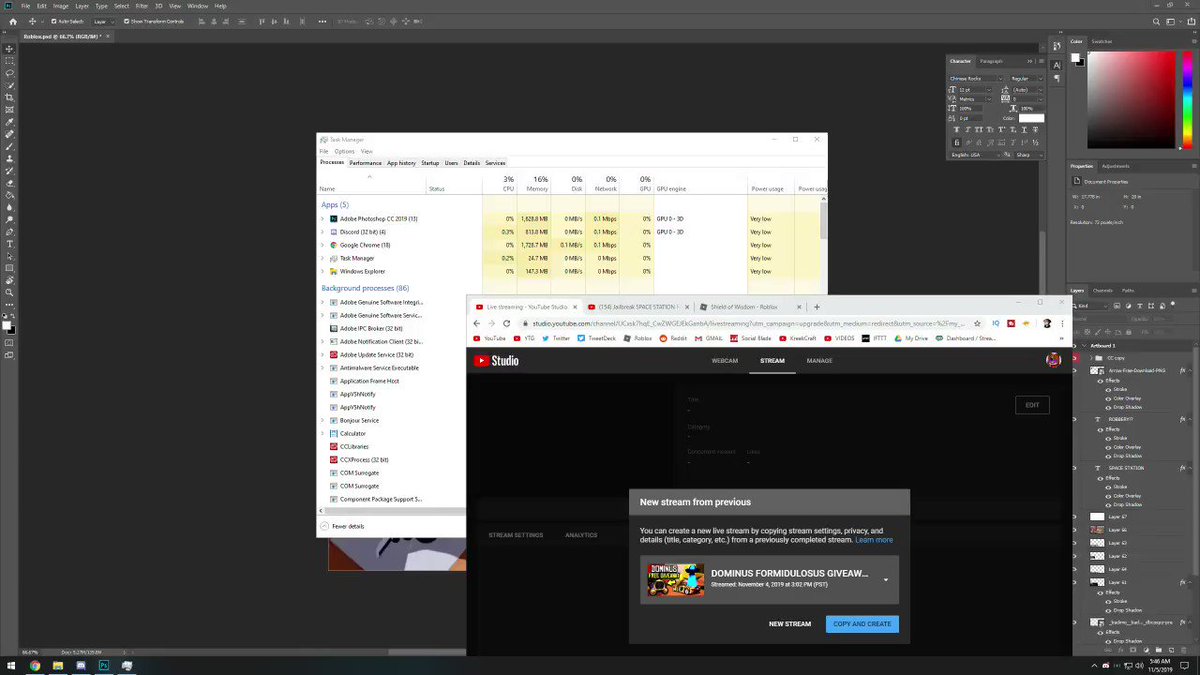Expand the Windows Explorer process row
Screen dimensions: 1200x675
point(323,271)
